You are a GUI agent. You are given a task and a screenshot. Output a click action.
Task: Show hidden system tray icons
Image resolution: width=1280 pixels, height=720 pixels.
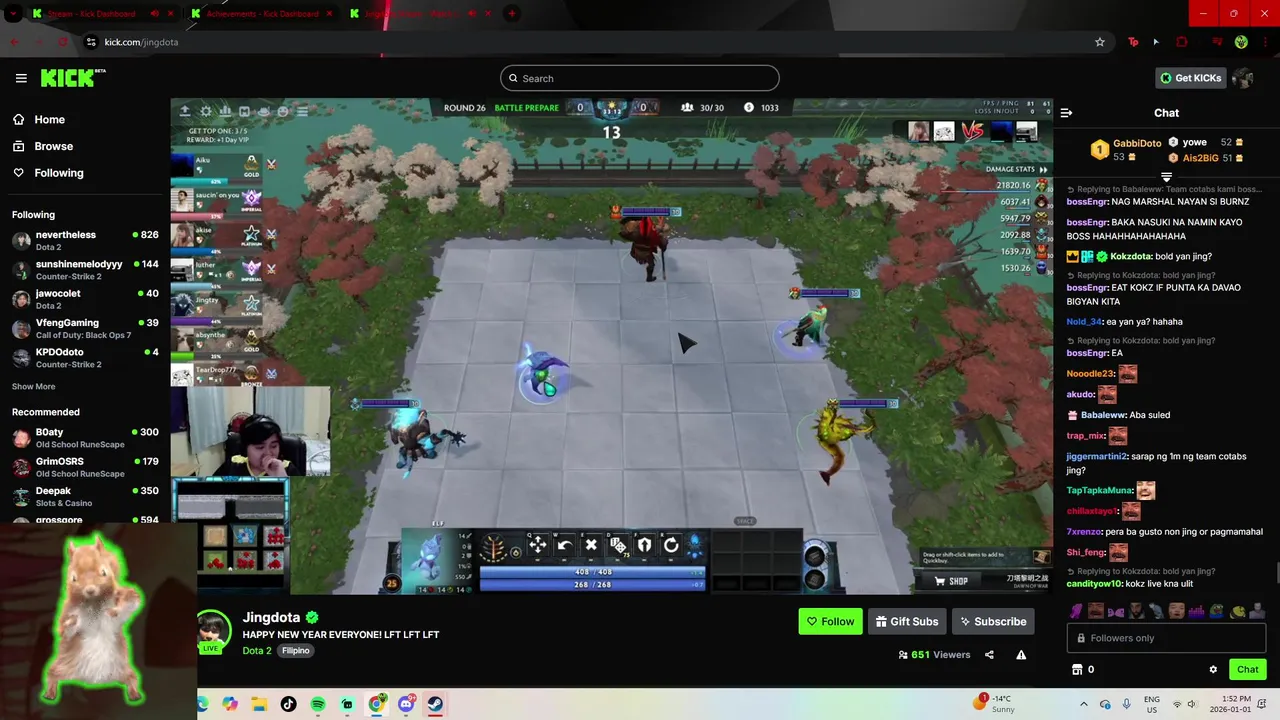point(1083,704)
